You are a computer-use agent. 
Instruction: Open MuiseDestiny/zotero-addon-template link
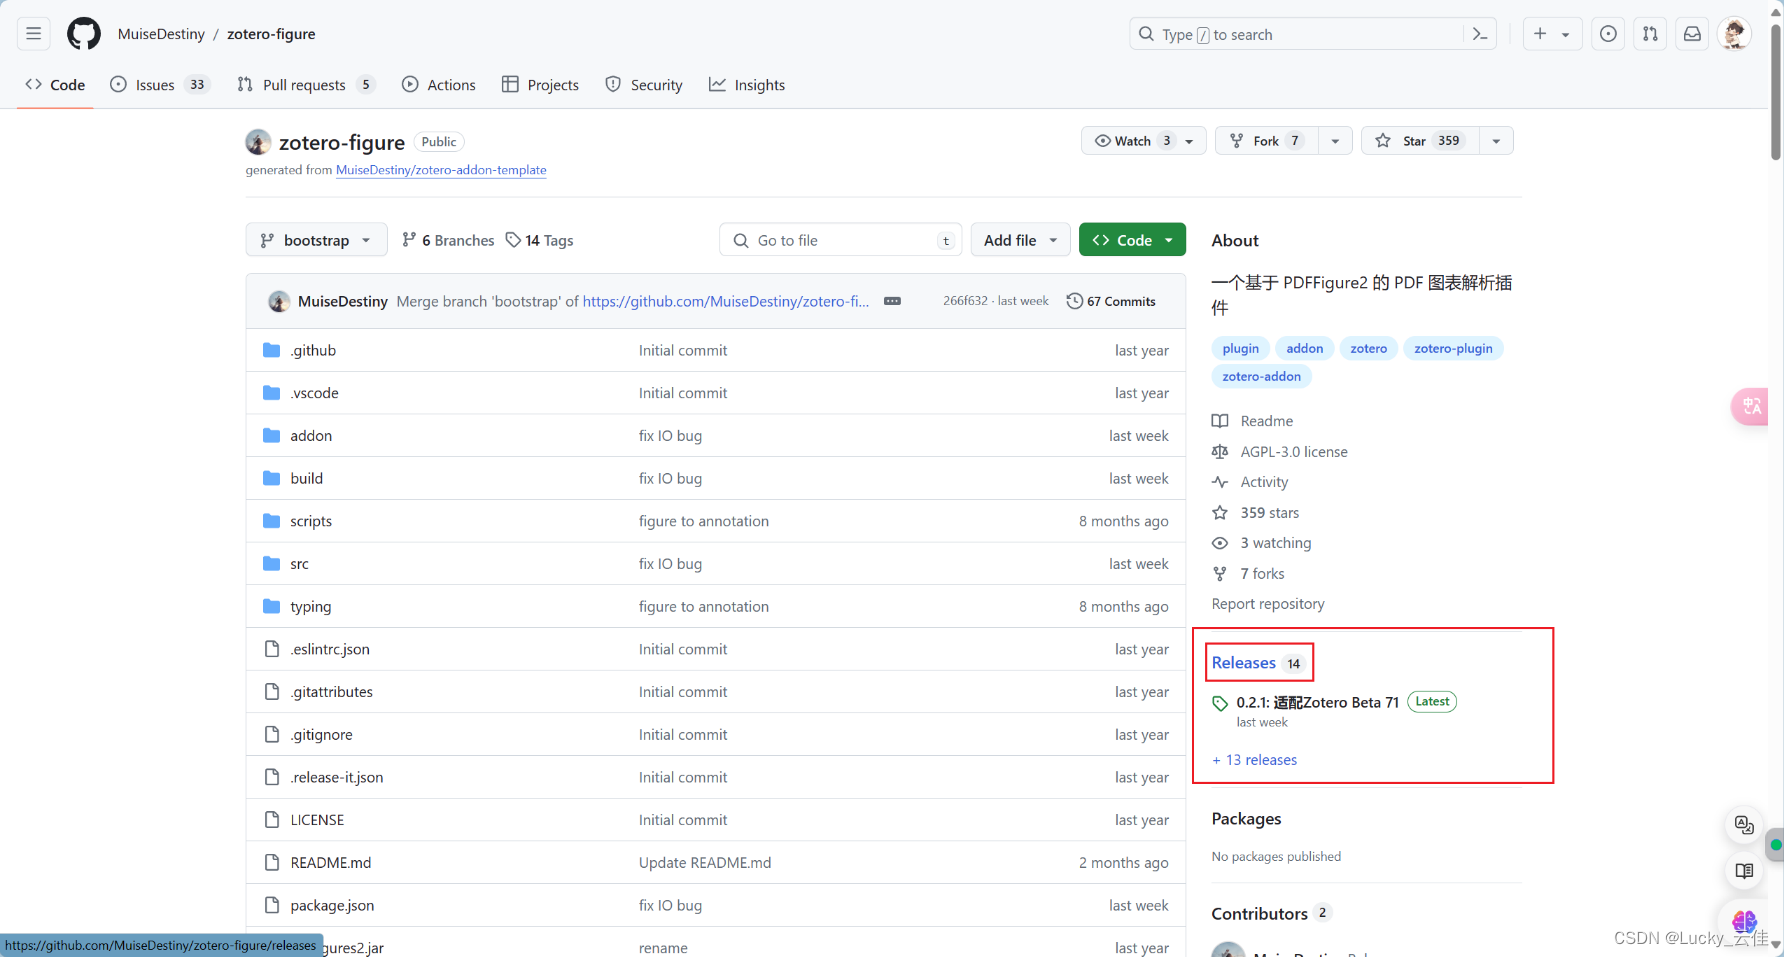[441, 170]
